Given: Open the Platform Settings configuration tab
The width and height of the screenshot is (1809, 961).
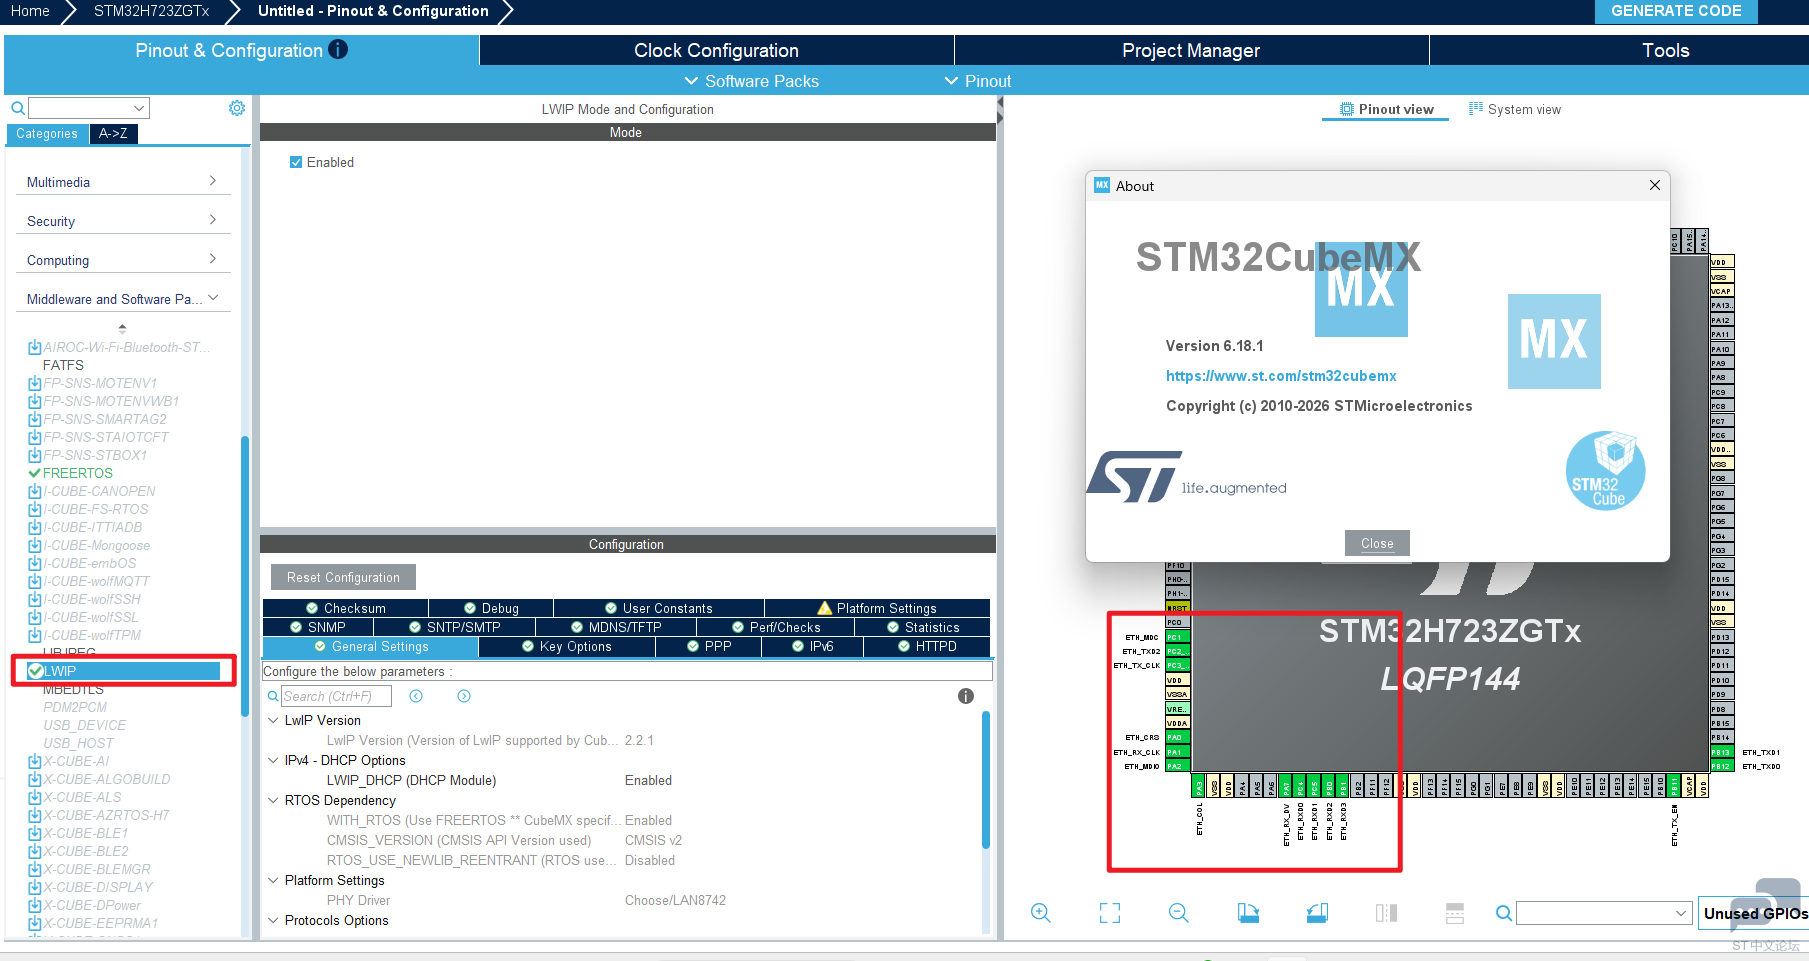Looking at the screenshot, I should pyautogui.click(x=877, y=608).
